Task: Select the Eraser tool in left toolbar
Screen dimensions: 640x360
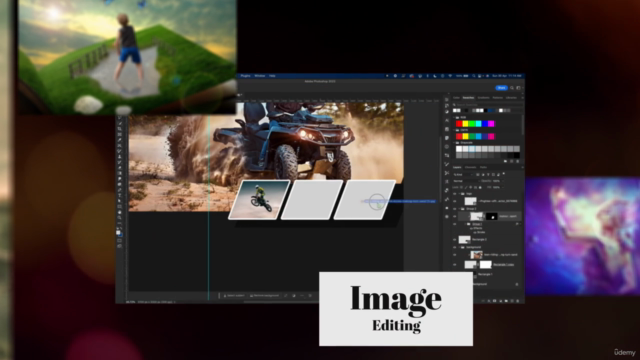Action: click(x=120, y=168)
